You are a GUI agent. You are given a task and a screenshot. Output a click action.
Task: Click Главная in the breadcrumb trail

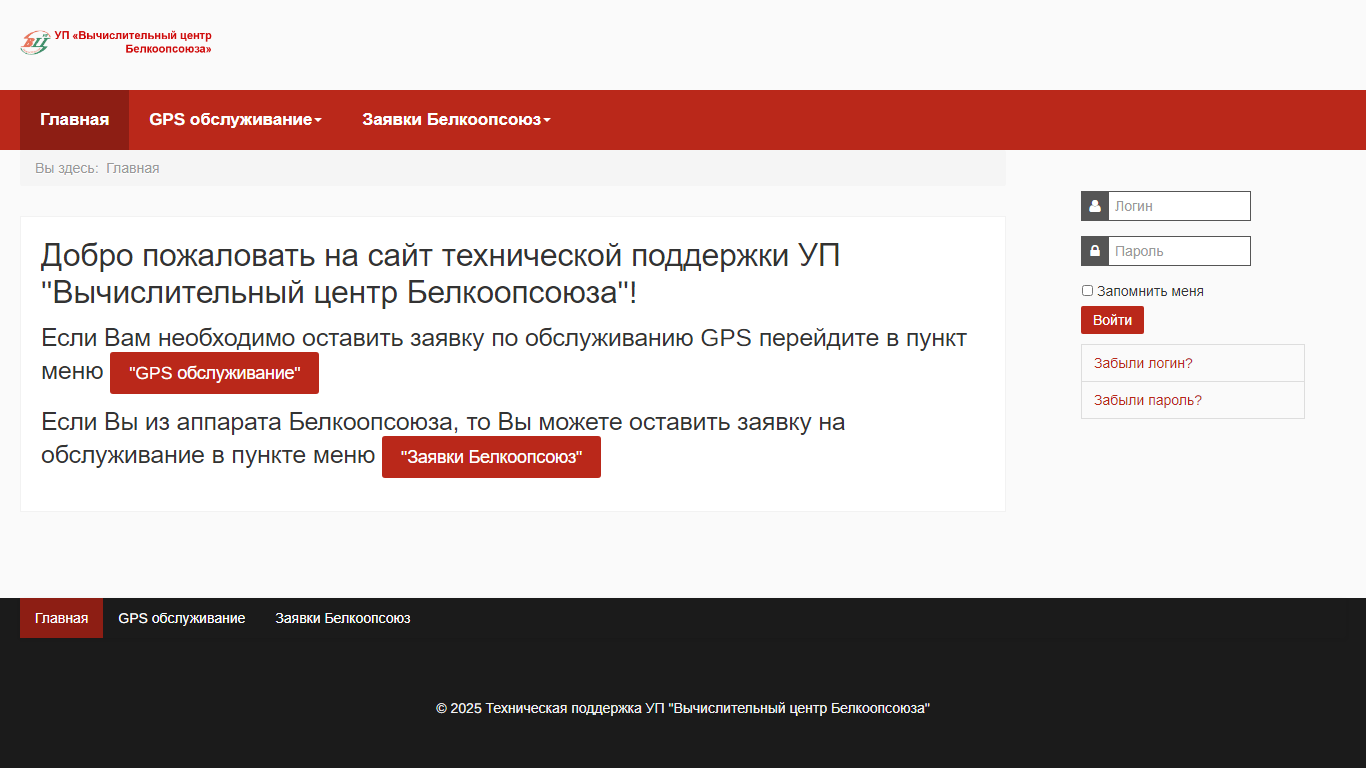[133, 168]
